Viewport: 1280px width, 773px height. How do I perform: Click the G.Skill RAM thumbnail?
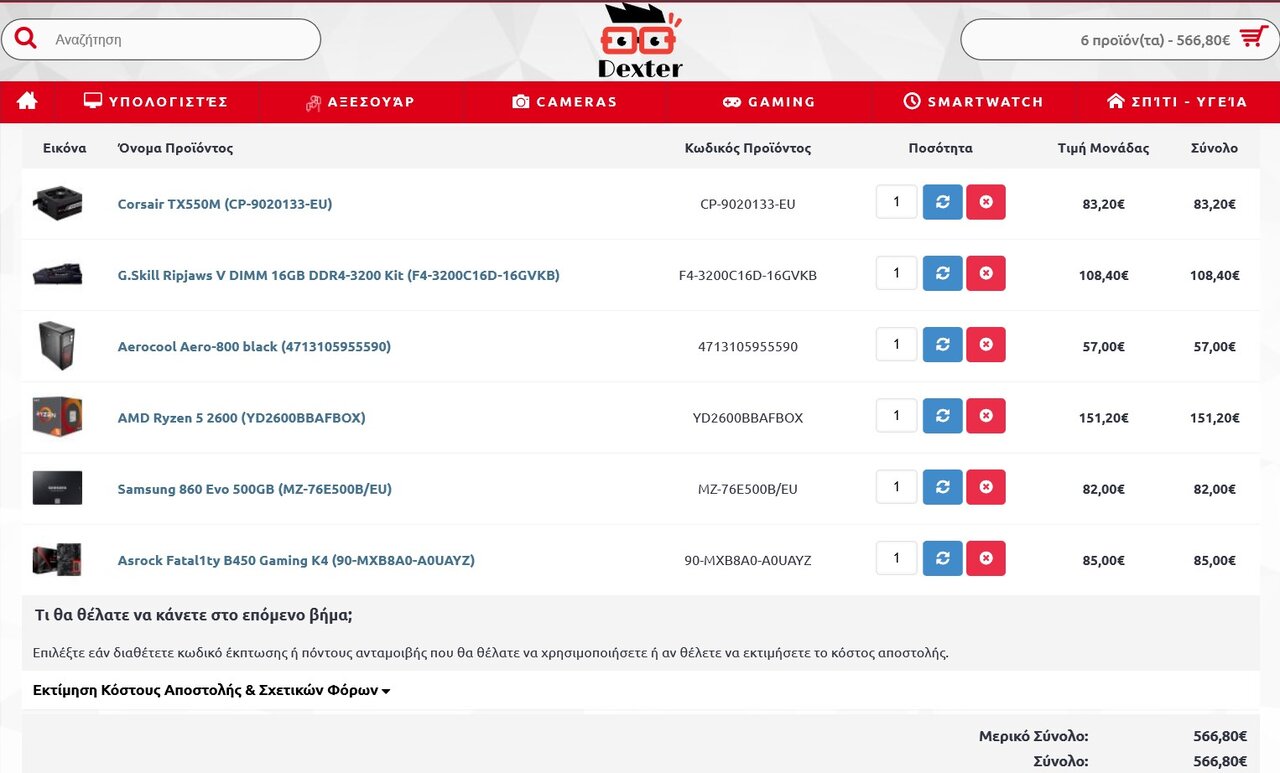click(x=57, y=274)
